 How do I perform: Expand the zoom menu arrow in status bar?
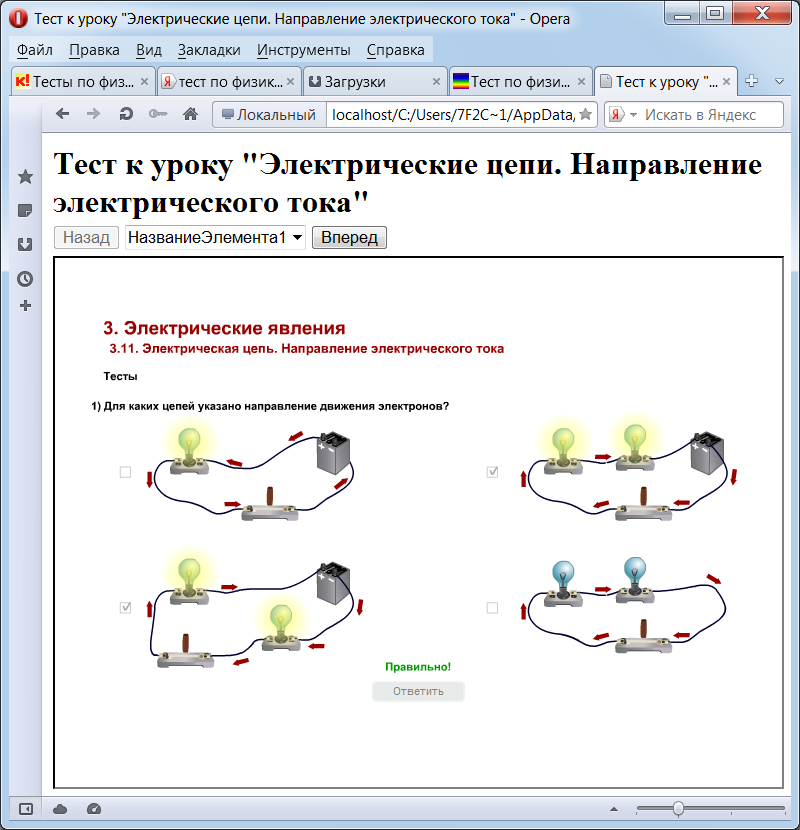[x=614, y=809]
